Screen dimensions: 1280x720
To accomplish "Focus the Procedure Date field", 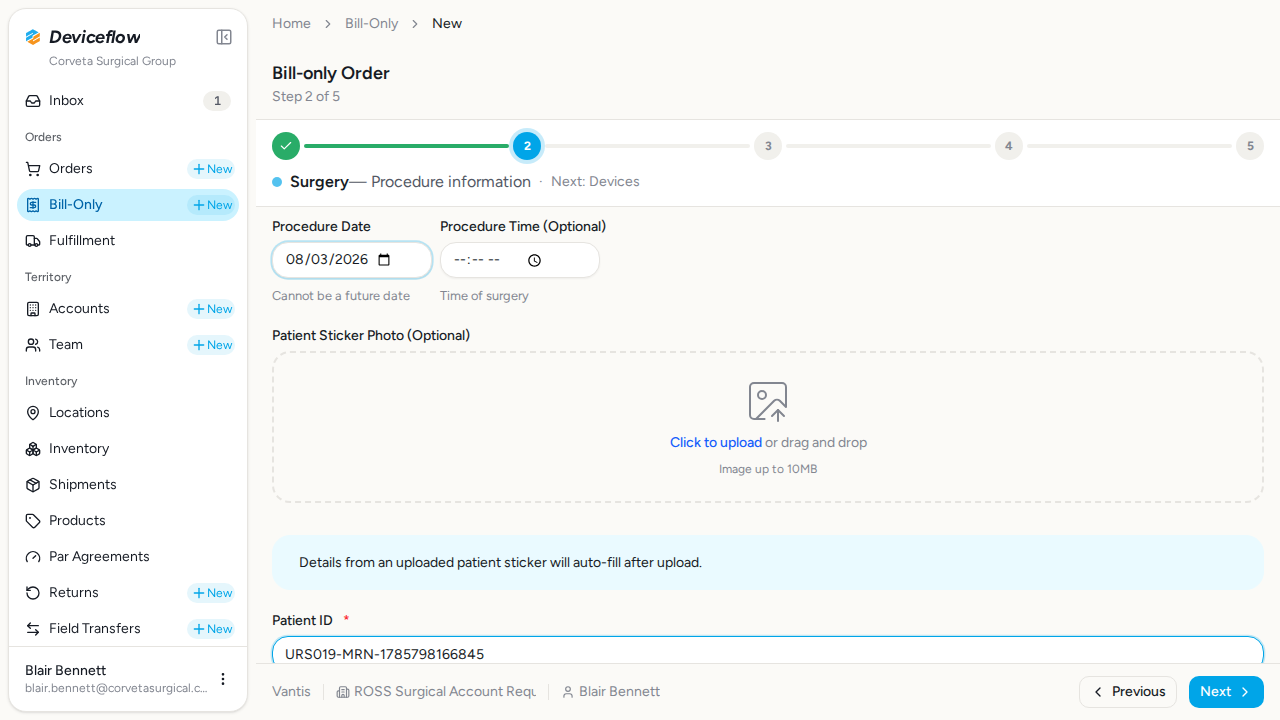I will (352, 260).
